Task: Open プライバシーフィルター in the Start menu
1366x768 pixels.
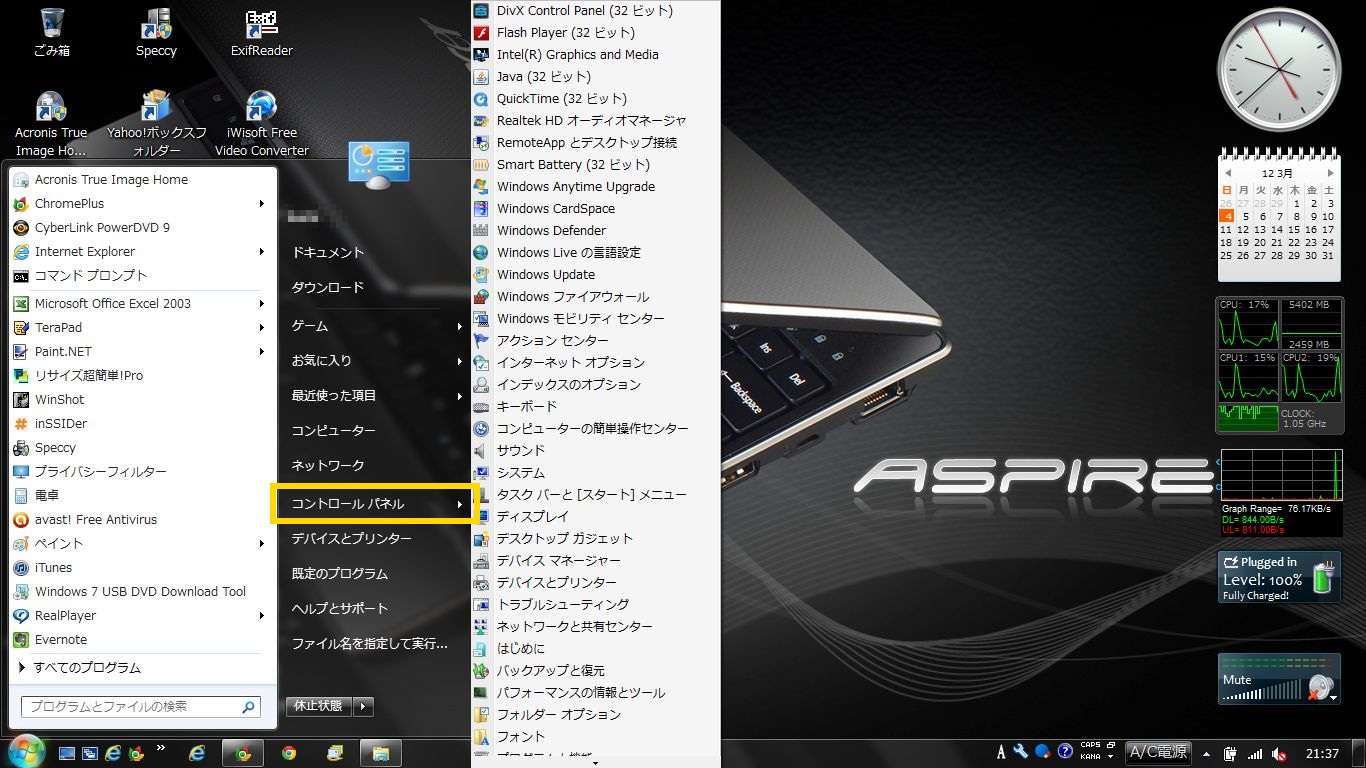Action: click(x=142, y=471)
